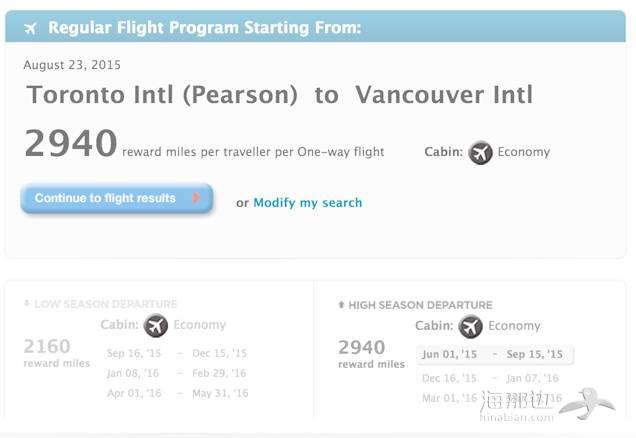Click the down arrow beside Low Season Departure
This screenshot has height=438, width=636.
click(x=27, y=303)
